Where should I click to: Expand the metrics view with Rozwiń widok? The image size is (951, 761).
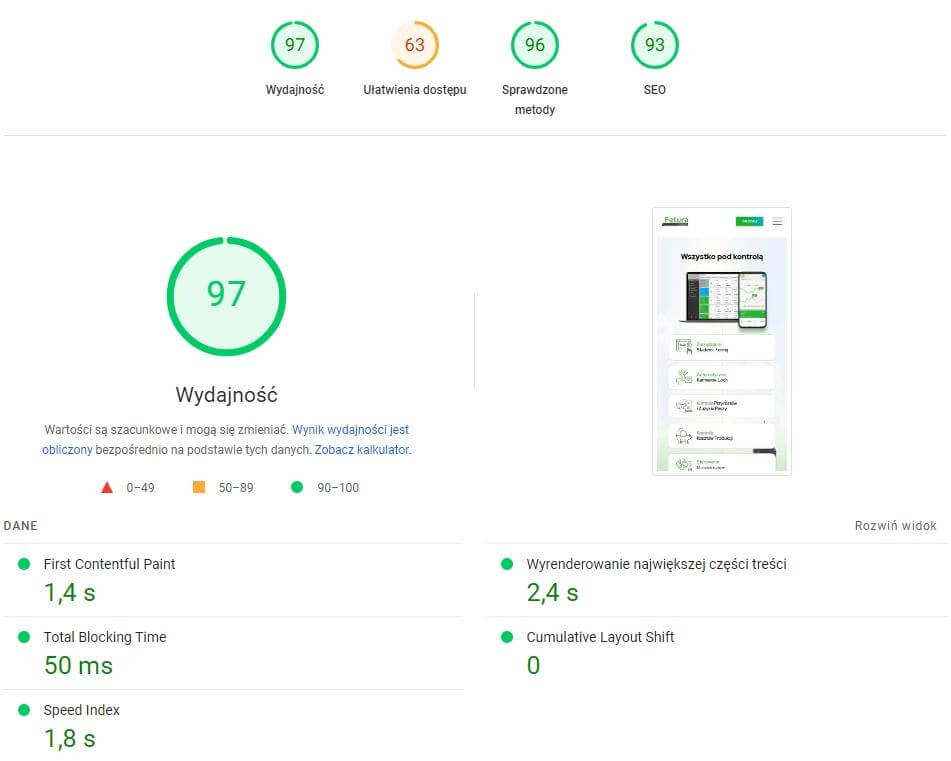tap(895, 526)
